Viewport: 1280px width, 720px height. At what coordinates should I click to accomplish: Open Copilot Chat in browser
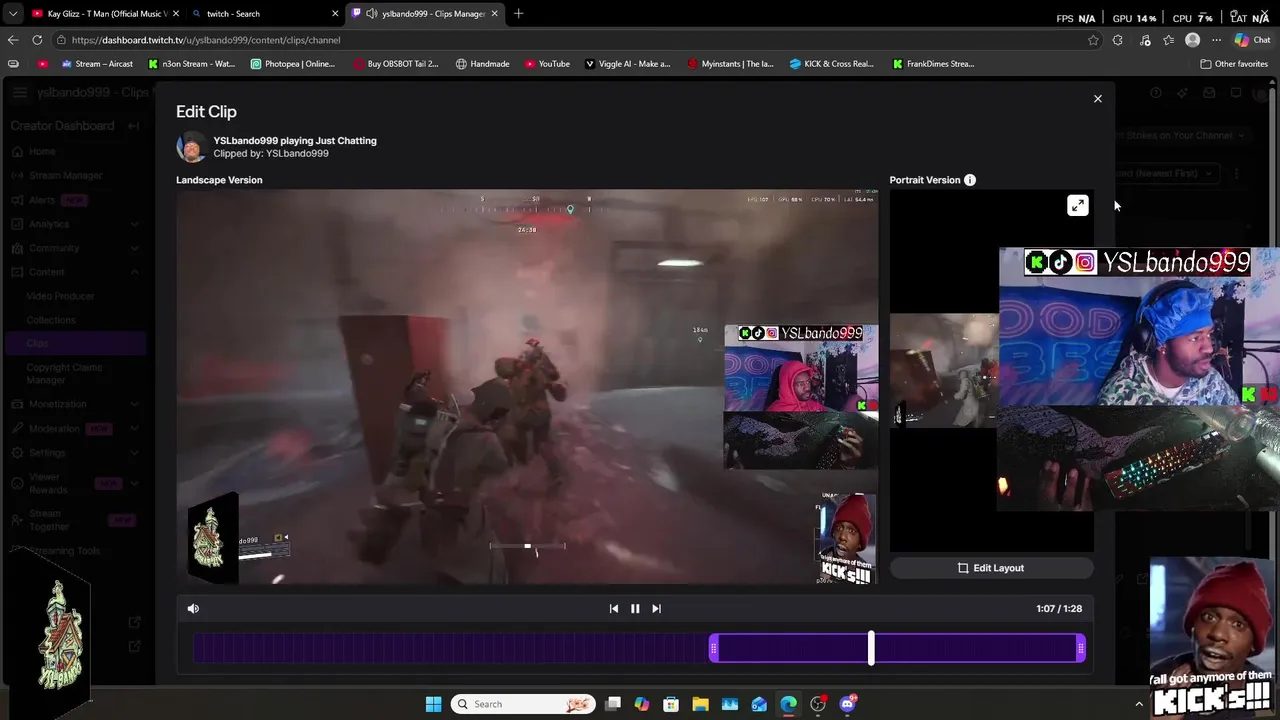pyautogui.click(x=1251, y=40)
